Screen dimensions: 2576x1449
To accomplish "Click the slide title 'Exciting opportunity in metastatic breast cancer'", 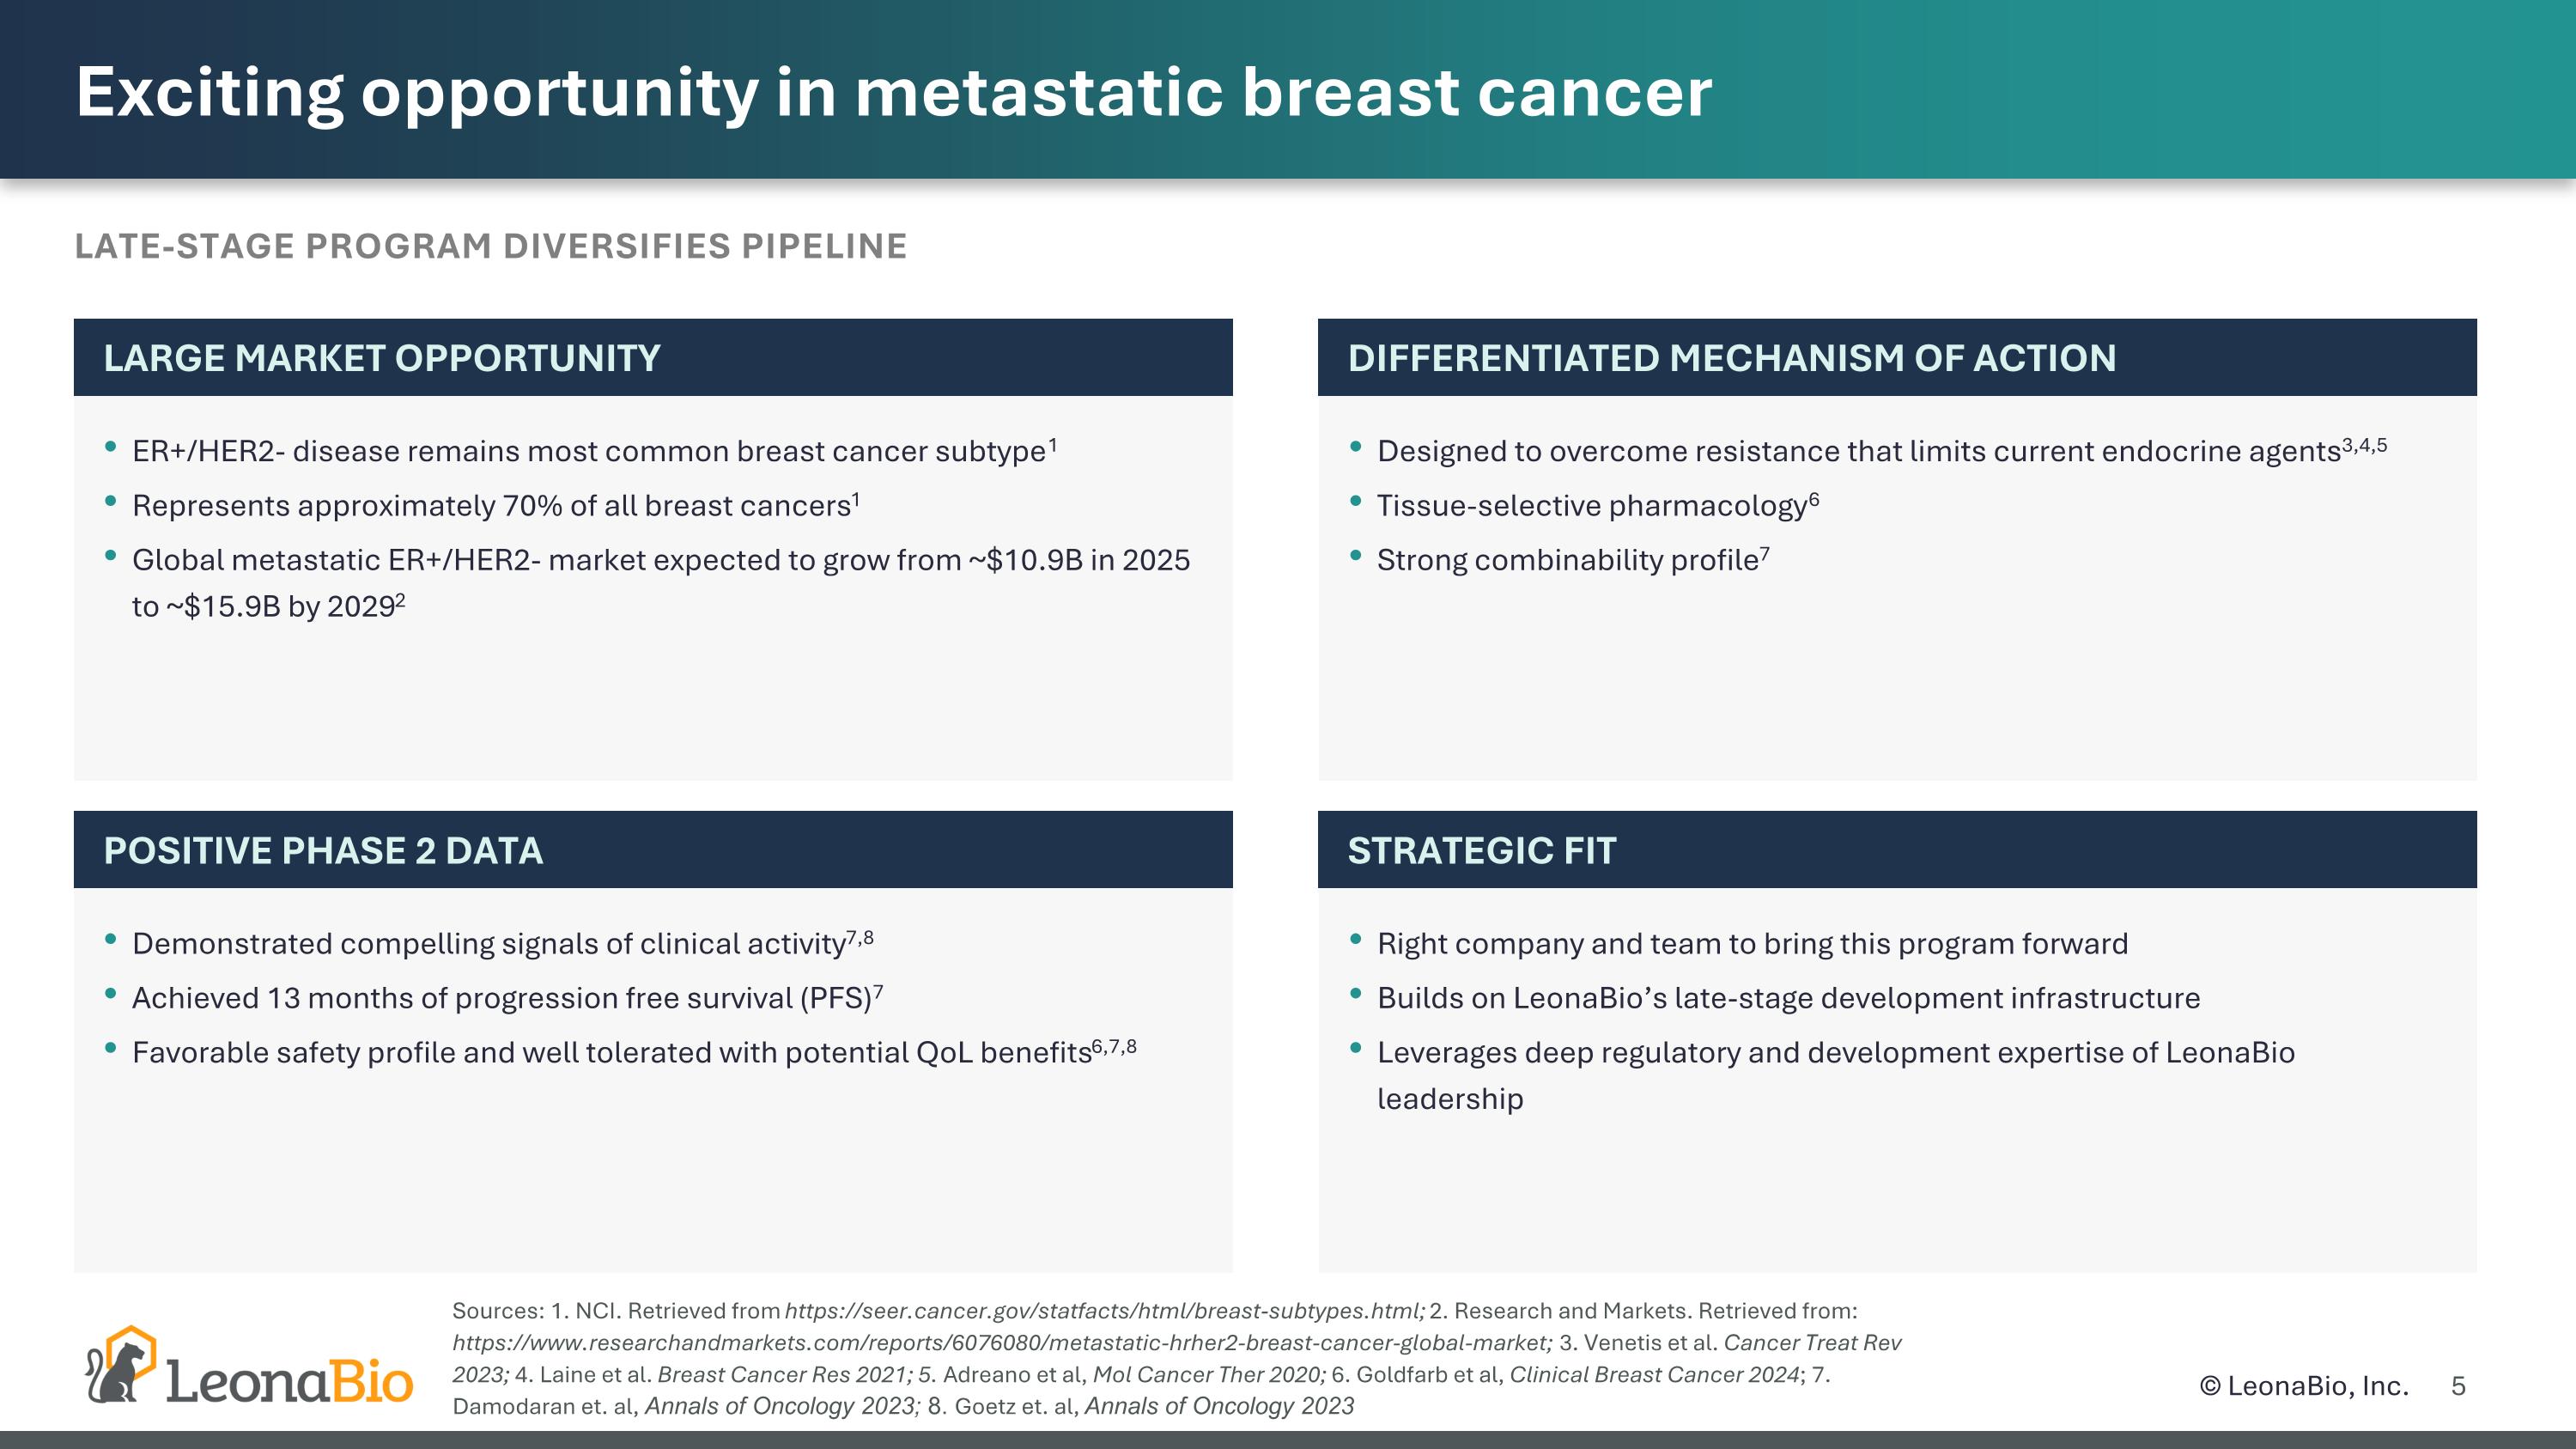I will point(893,92).
